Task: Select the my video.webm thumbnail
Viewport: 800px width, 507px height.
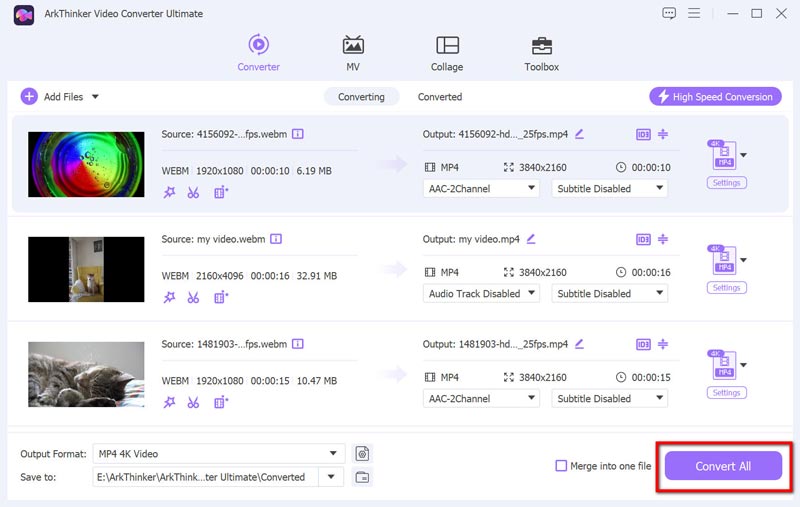Action: tap(86, 269)
